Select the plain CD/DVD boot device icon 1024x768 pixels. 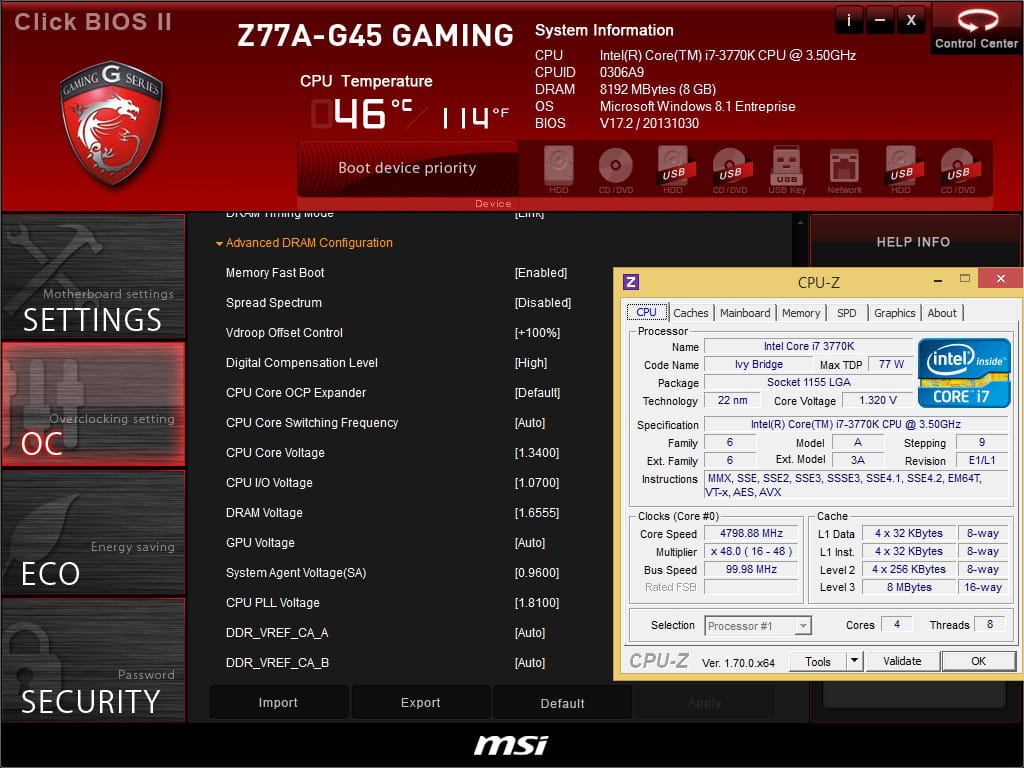coord(615,170)
